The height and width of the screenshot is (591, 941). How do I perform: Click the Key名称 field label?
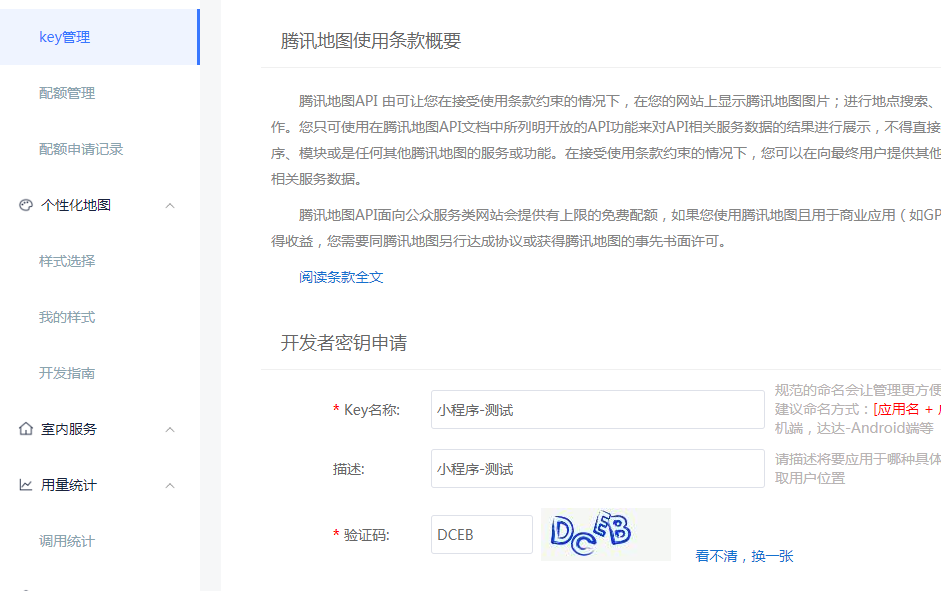point(371,410)
